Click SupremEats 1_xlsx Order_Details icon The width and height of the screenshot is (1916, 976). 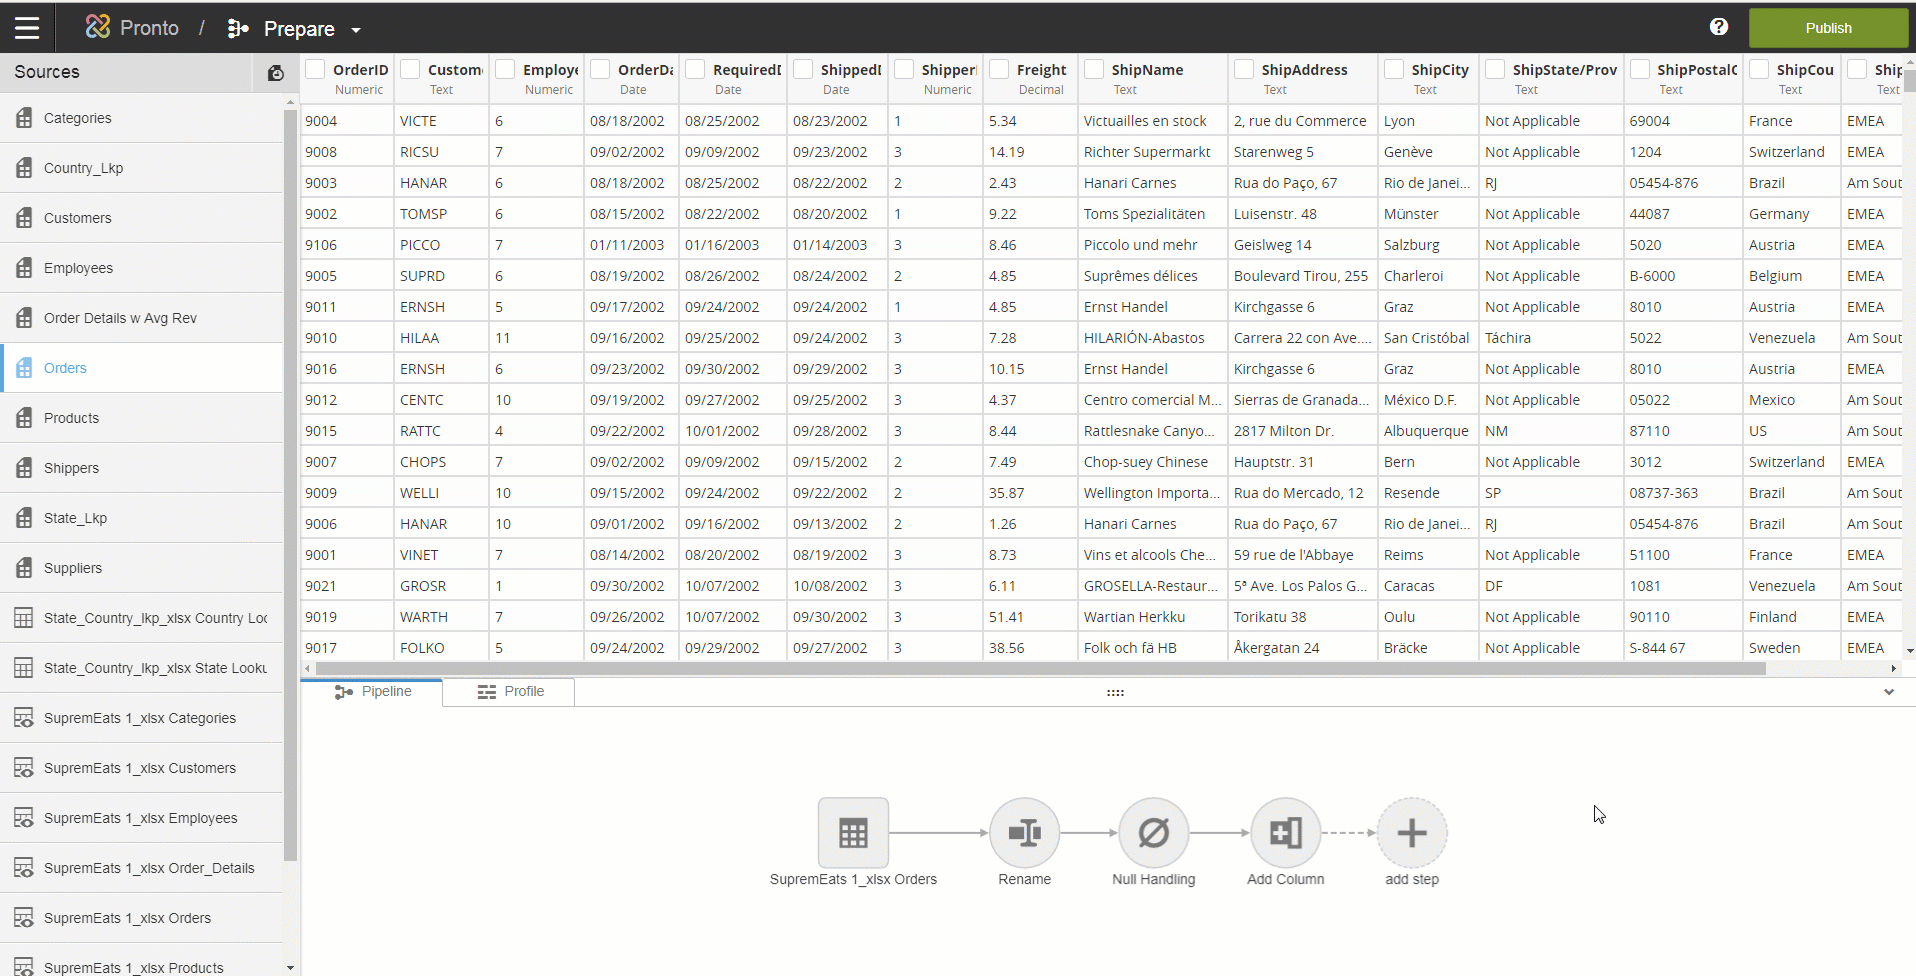24,868
